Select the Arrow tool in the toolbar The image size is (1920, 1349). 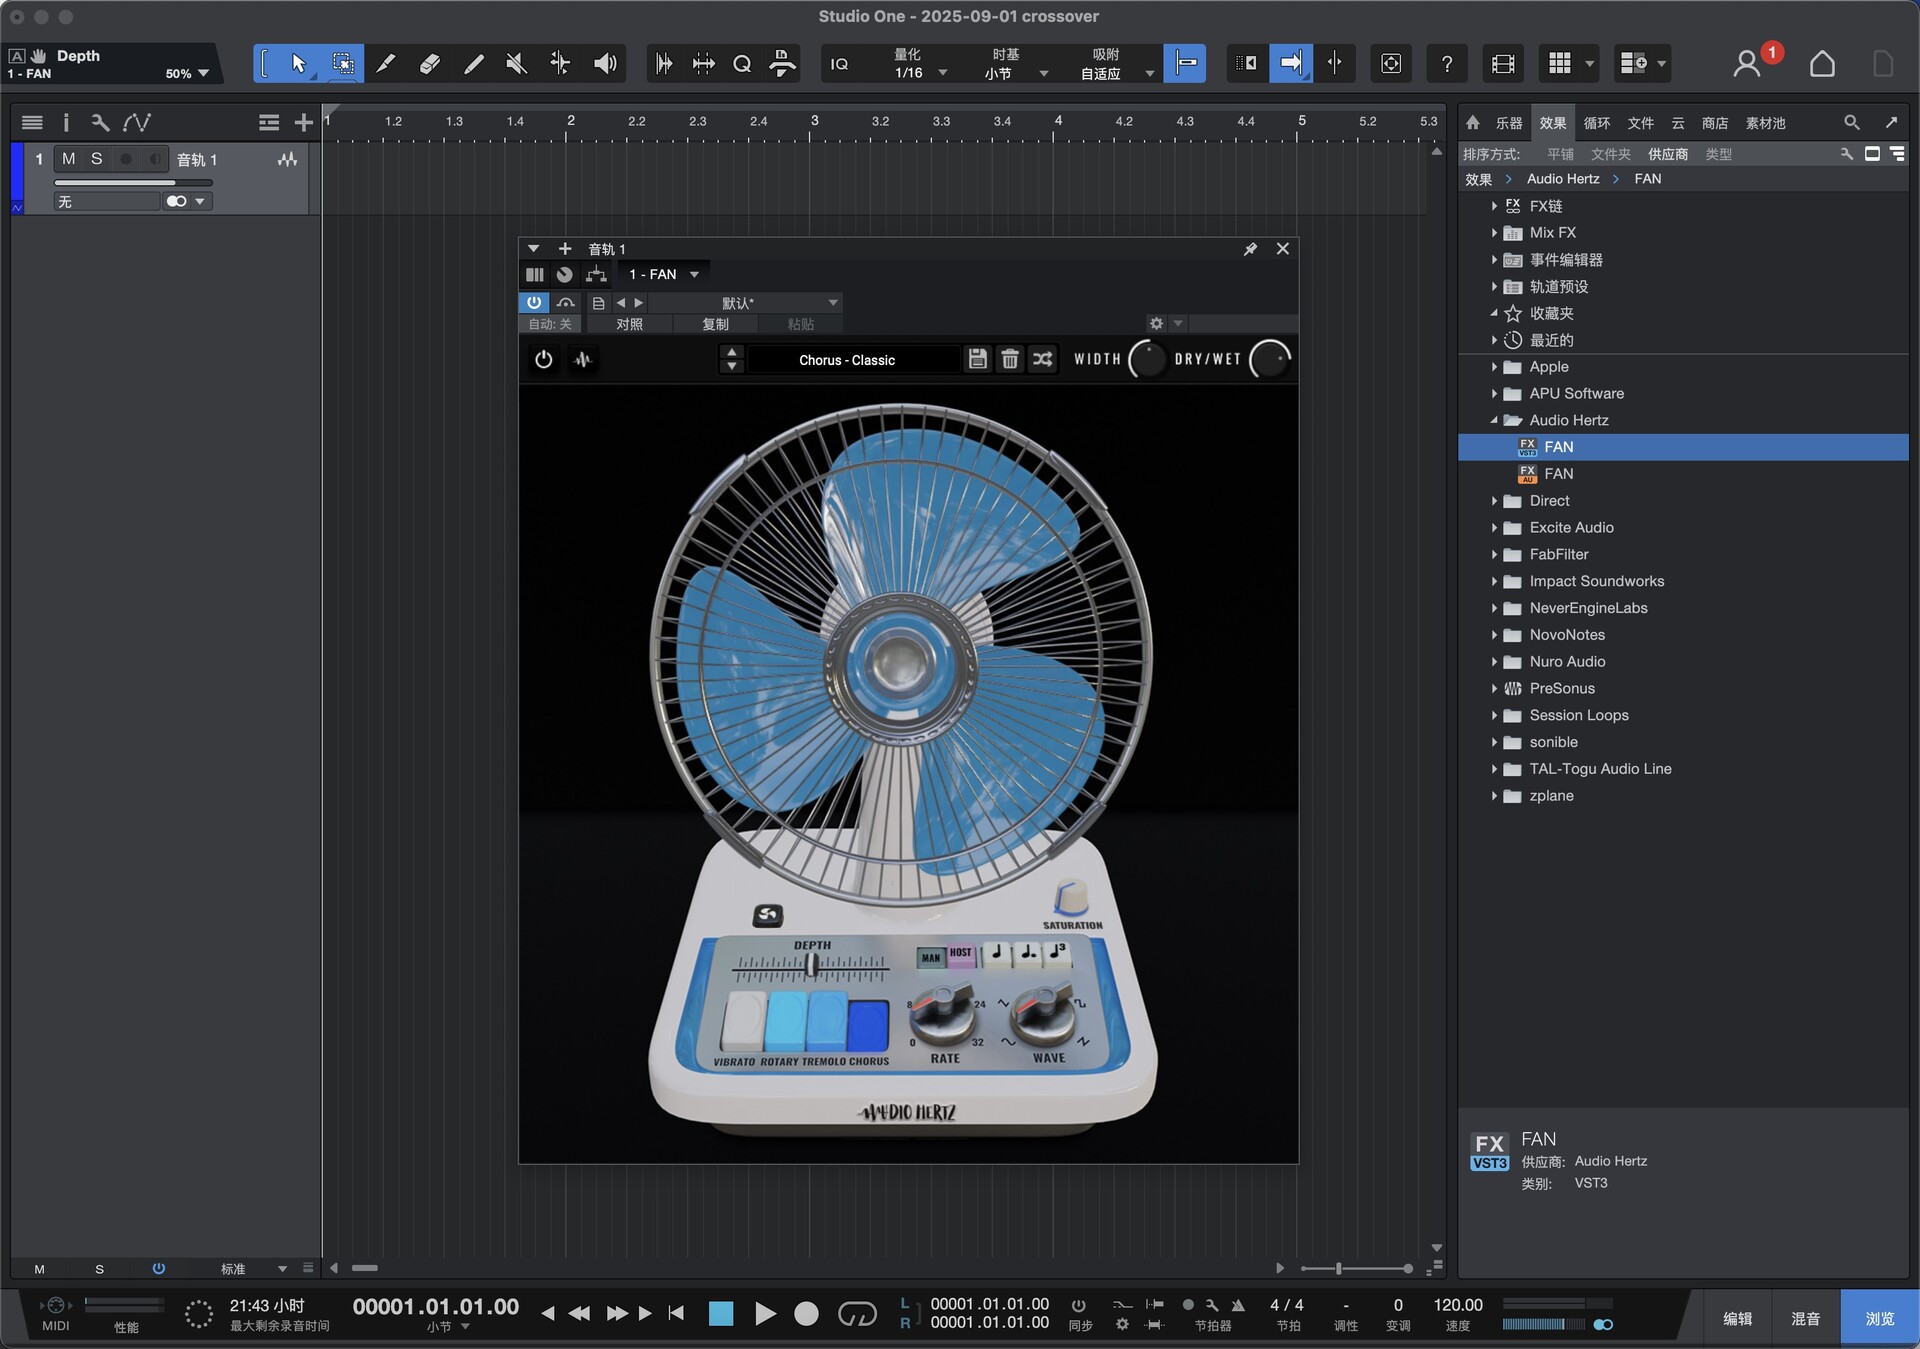298,63
